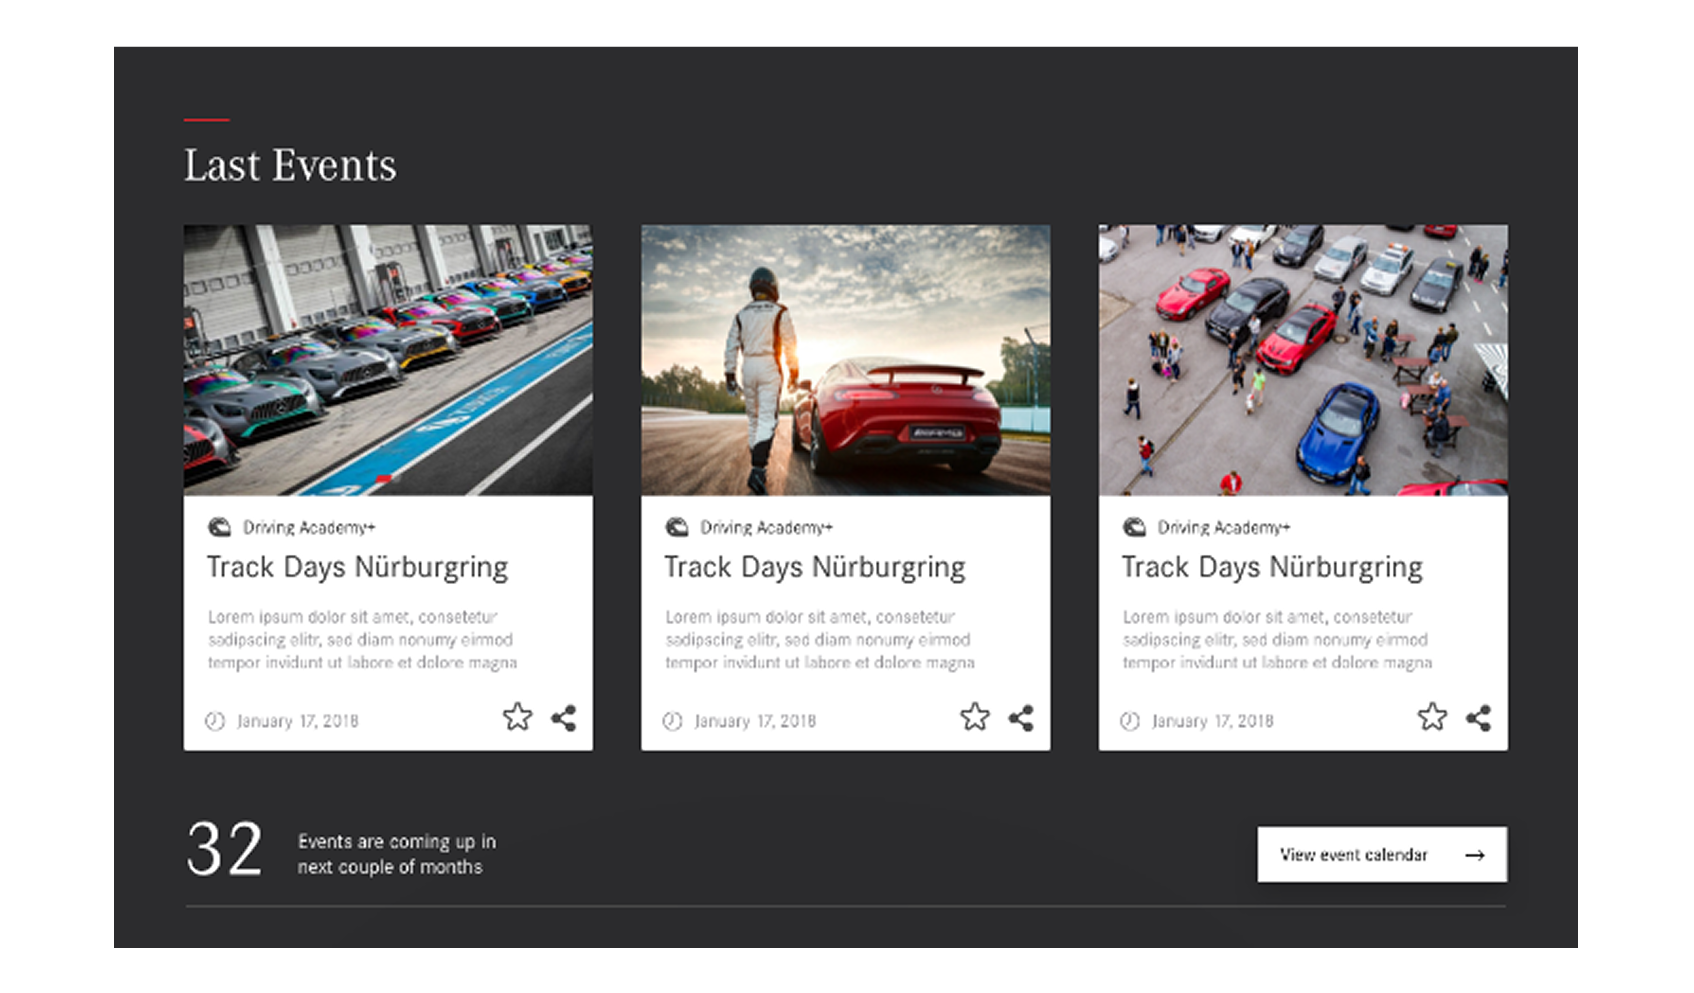Click the January 17, 2018 date on the middle card
This screenshot has height=993, width=1694.
point(756,719)
